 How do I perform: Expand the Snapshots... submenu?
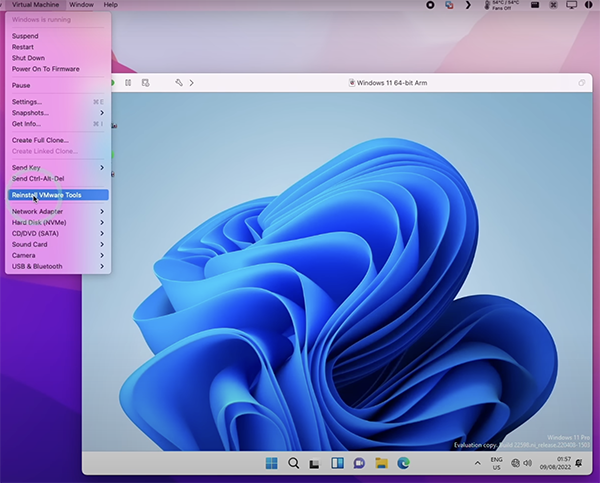coord(58,113)
